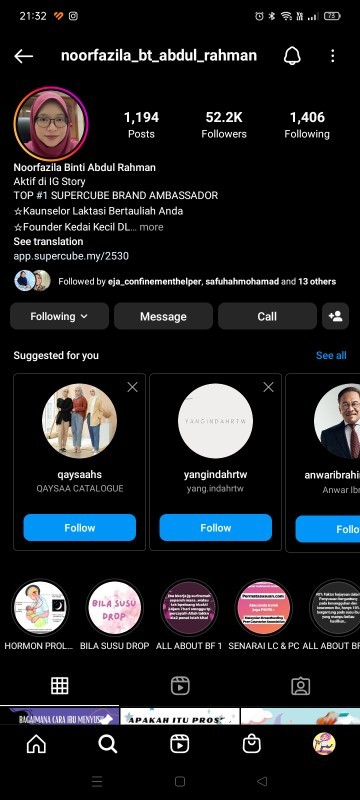Image resolution: width=360 pixels, height=800 pixels.
Task: Switch to the tagged photos tab
Action: 300,686
